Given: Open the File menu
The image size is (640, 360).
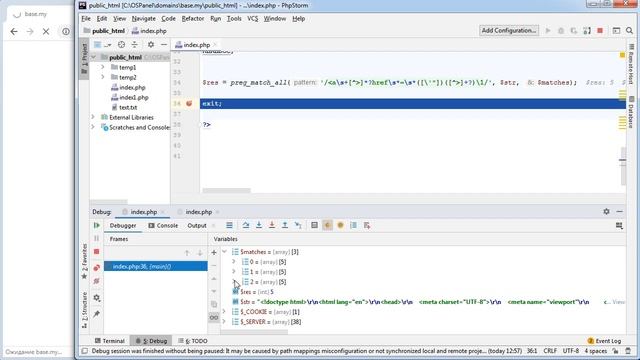Looking at the screenshot, I should [86, 19].
